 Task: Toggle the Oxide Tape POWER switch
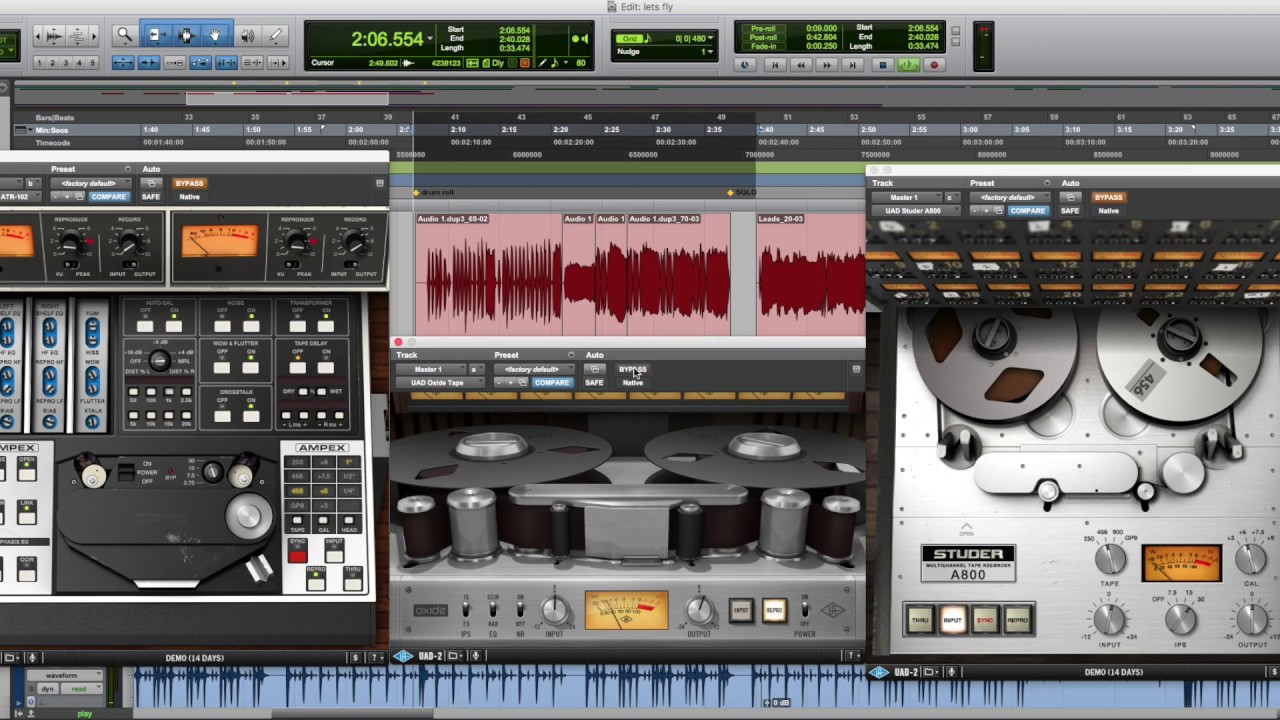[x=805, y=609]
